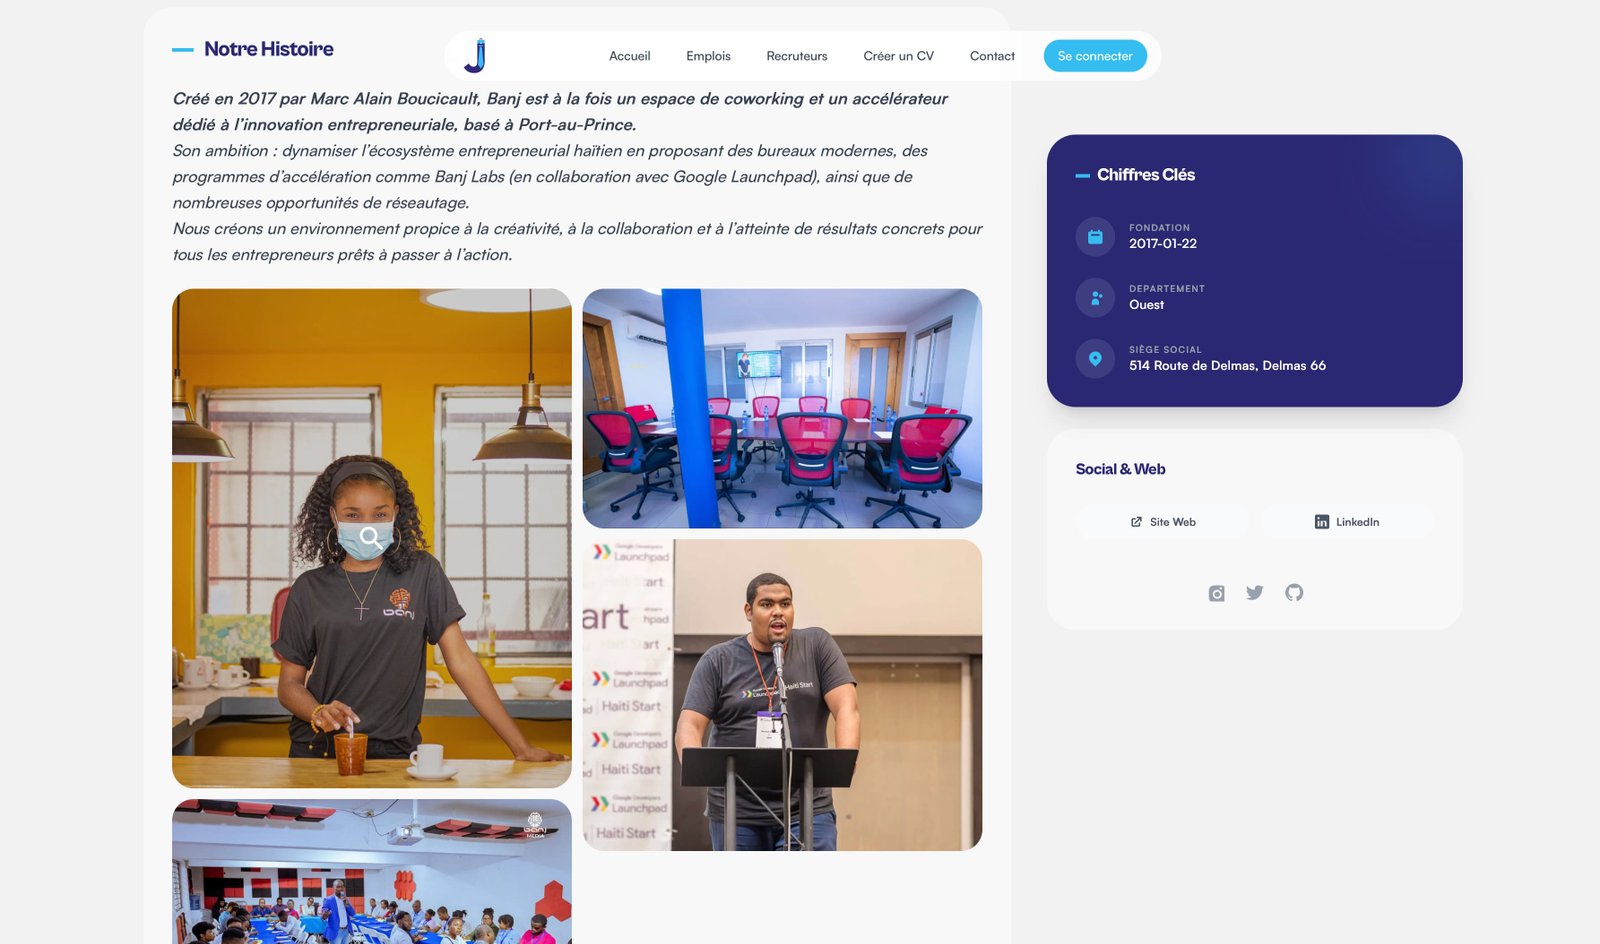Click the J logo in navbar

[476, 56]
